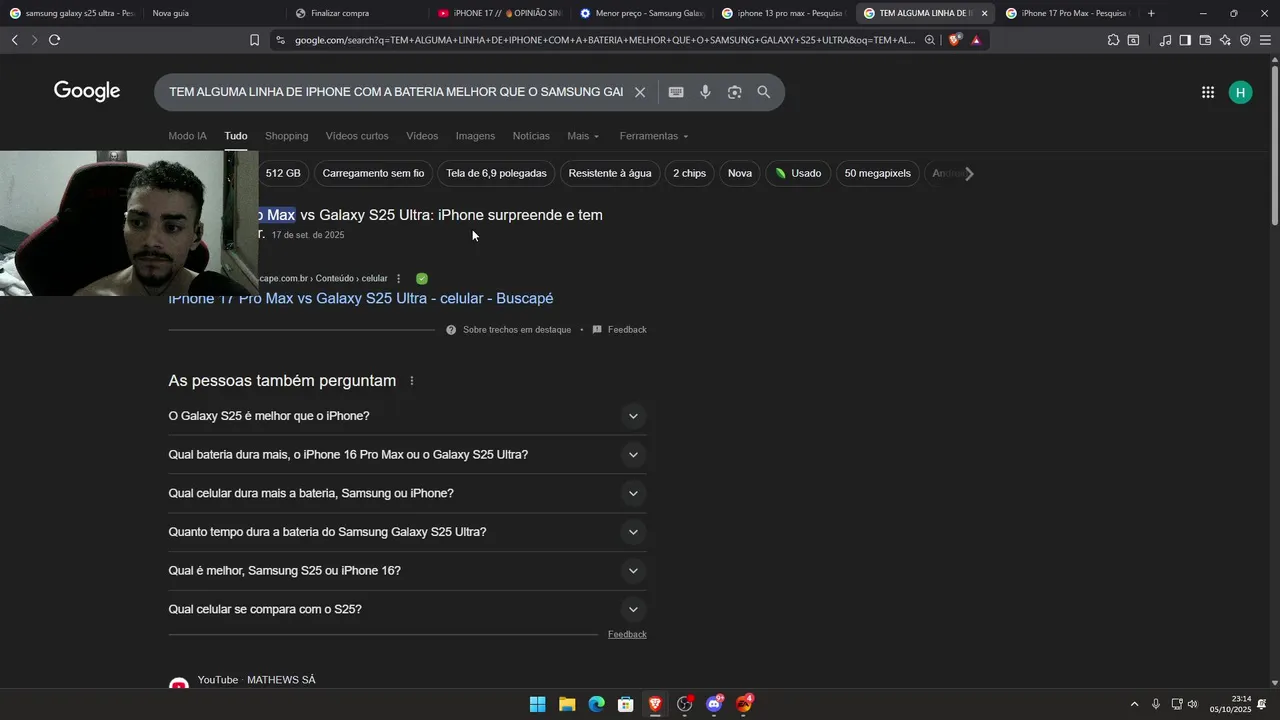Select the 'Usado' filter chip
The width and height of the screenshot is (1280, 720).
(797, 173)
